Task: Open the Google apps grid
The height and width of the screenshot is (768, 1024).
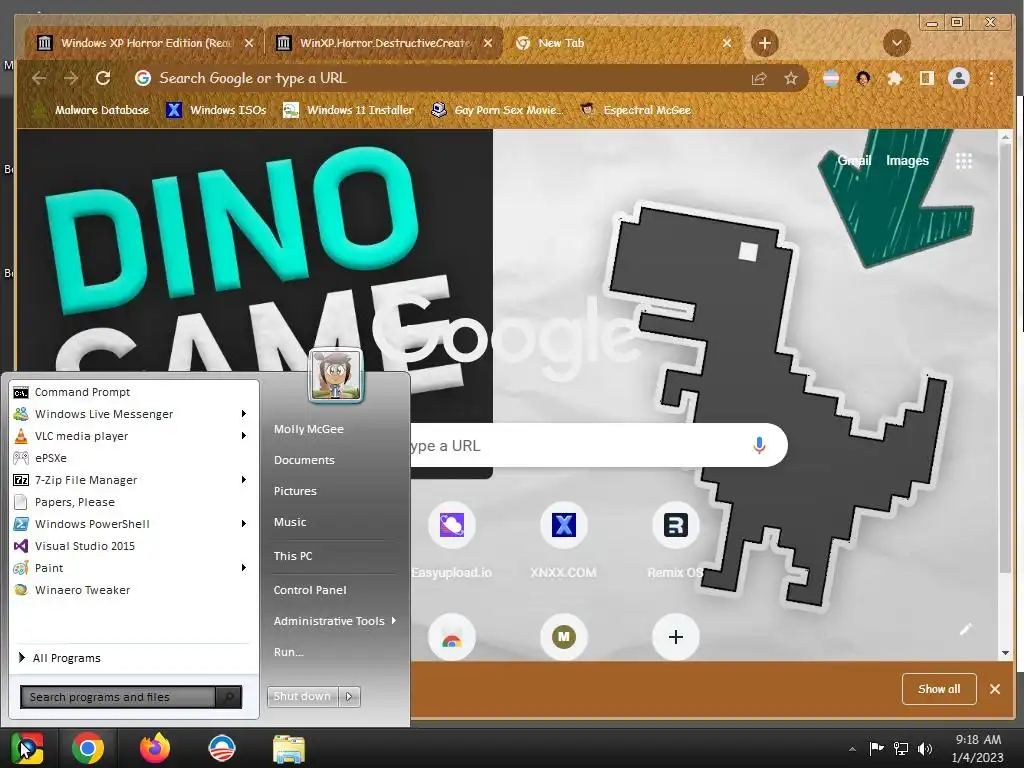Action: (x=964, y=161)
